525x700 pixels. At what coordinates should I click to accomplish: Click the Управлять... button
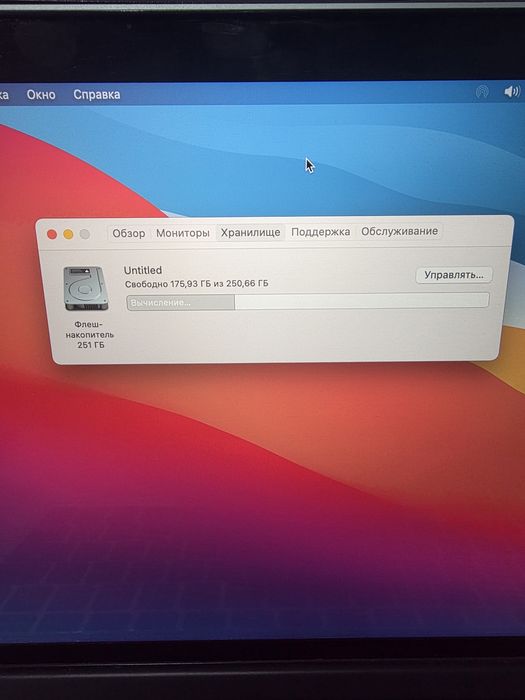[x=454, y=275]
